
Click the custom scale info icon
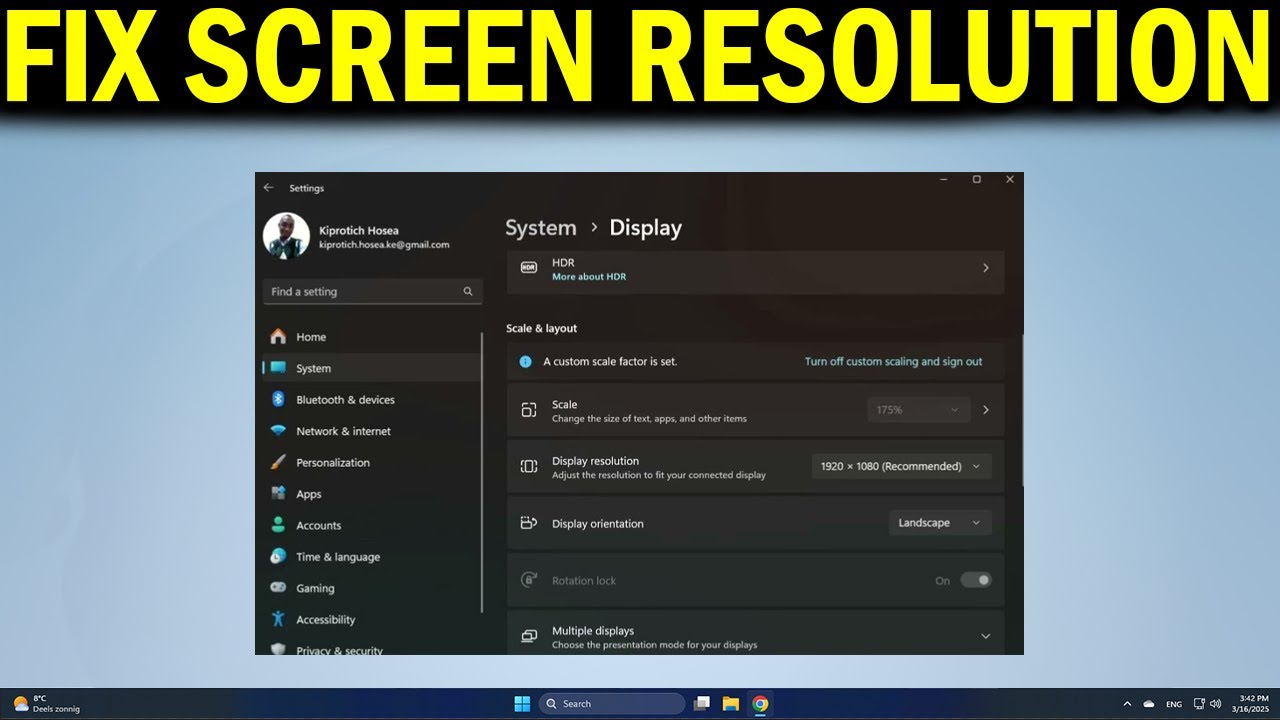(525, 362)
